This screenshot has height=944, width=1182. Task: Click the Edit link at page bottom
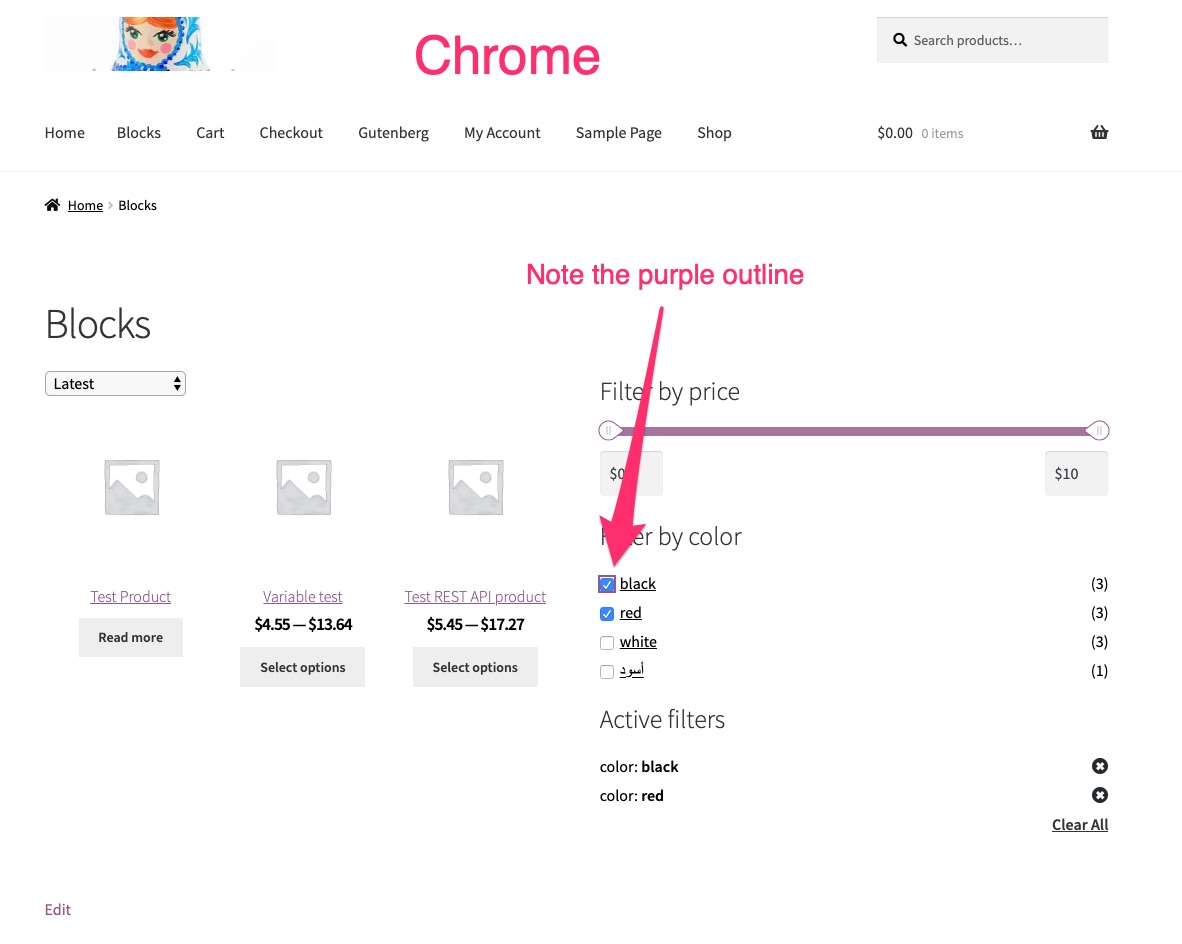[57, 909]
